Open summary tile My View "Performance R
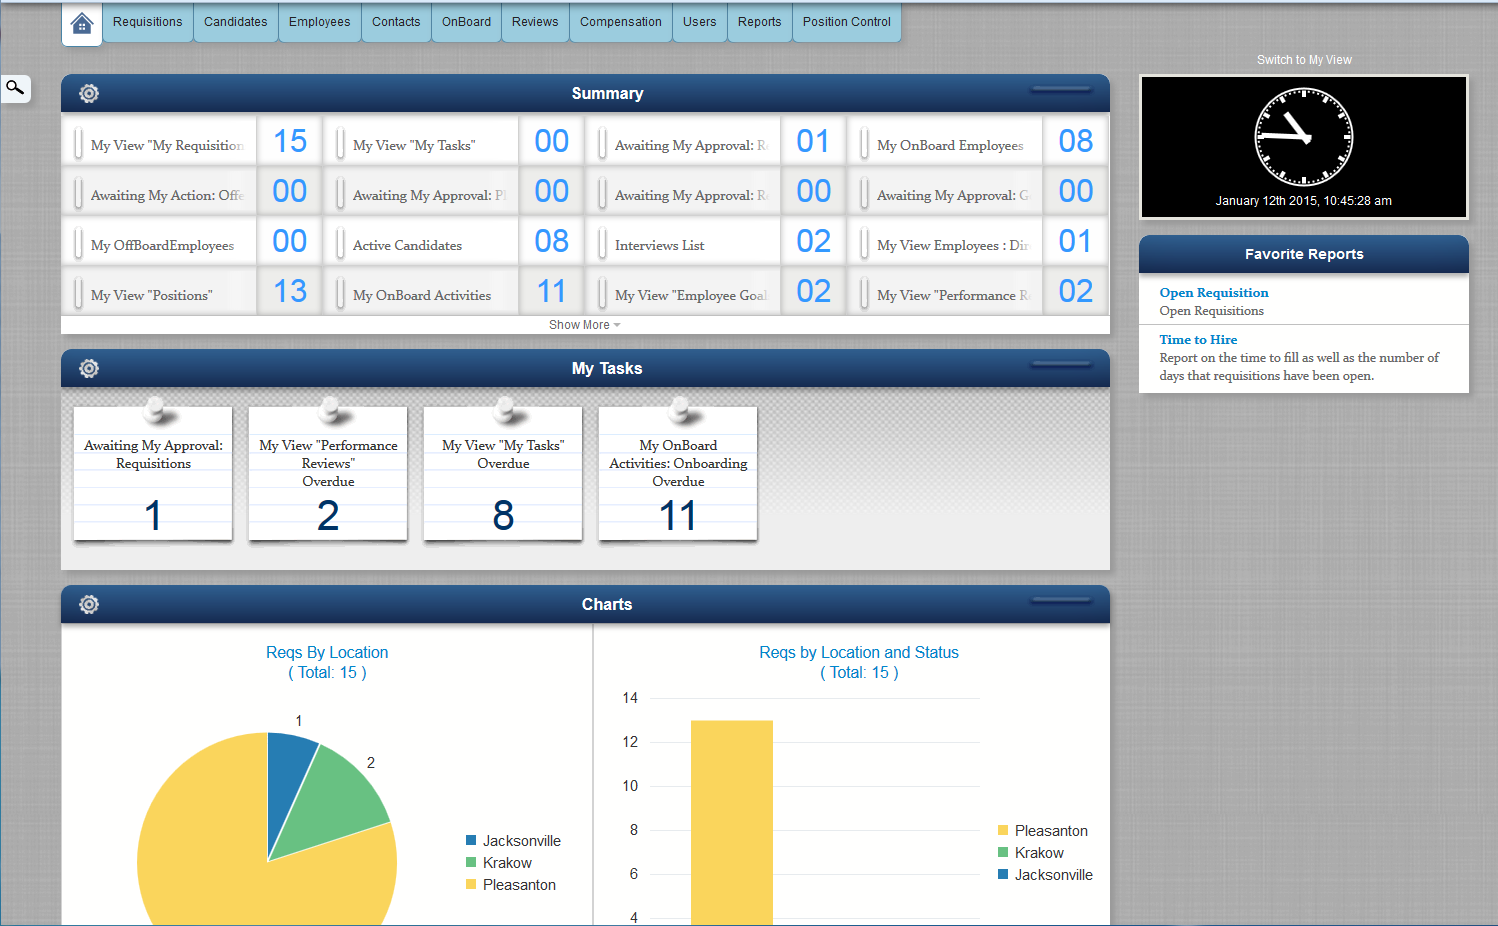Viewport: 1498px width, 926px height. 978,291
